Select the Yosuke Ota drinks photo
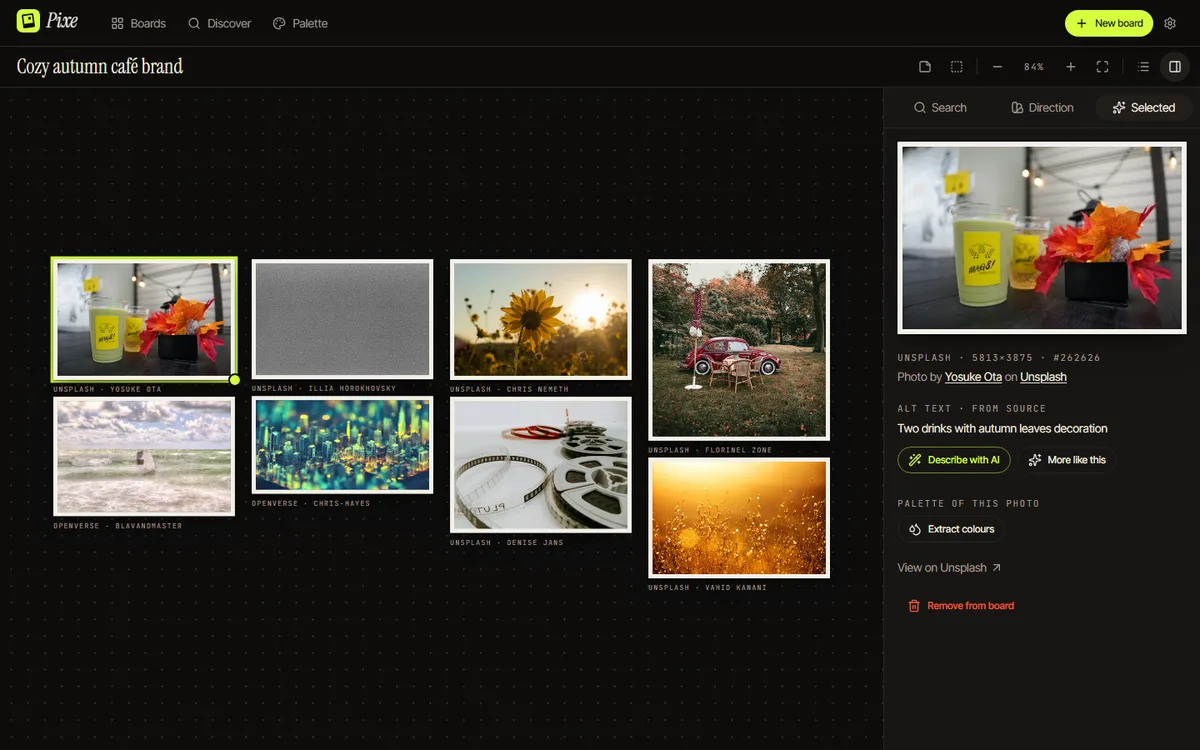Viewport: 1200px width, 750px height. pyautogui.click(x=144, y=319)
